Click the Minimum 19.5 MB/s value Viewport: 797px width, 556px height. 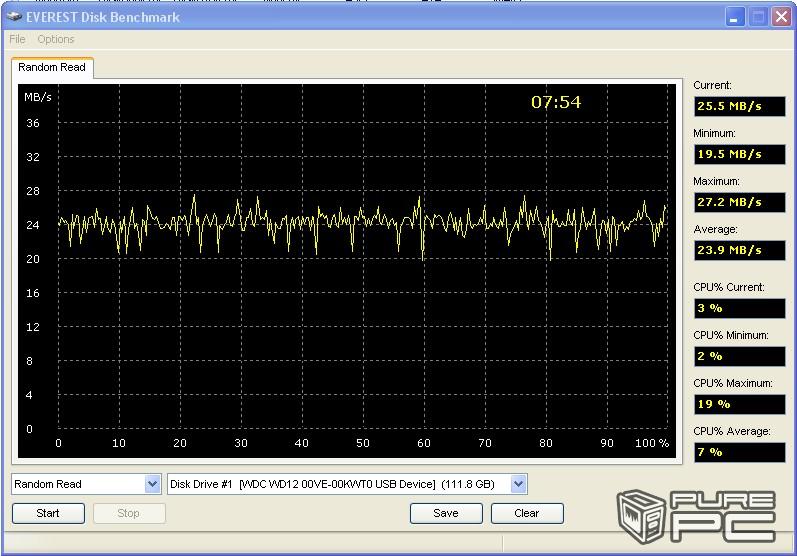pyautogui.click(x=740, y=154)
